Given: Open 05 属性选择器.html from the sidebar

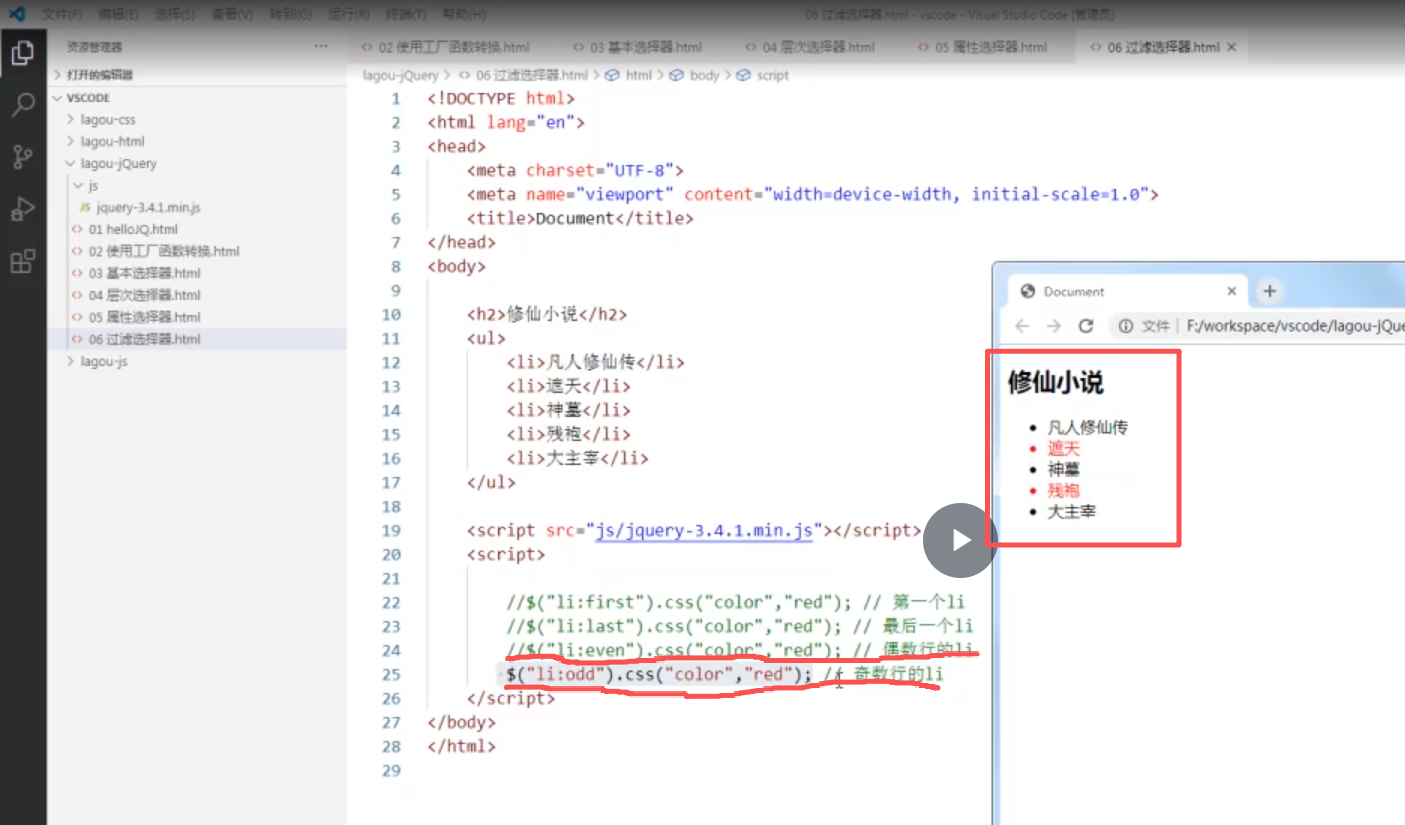Looking at the screenshot, I should pos(140,317).
